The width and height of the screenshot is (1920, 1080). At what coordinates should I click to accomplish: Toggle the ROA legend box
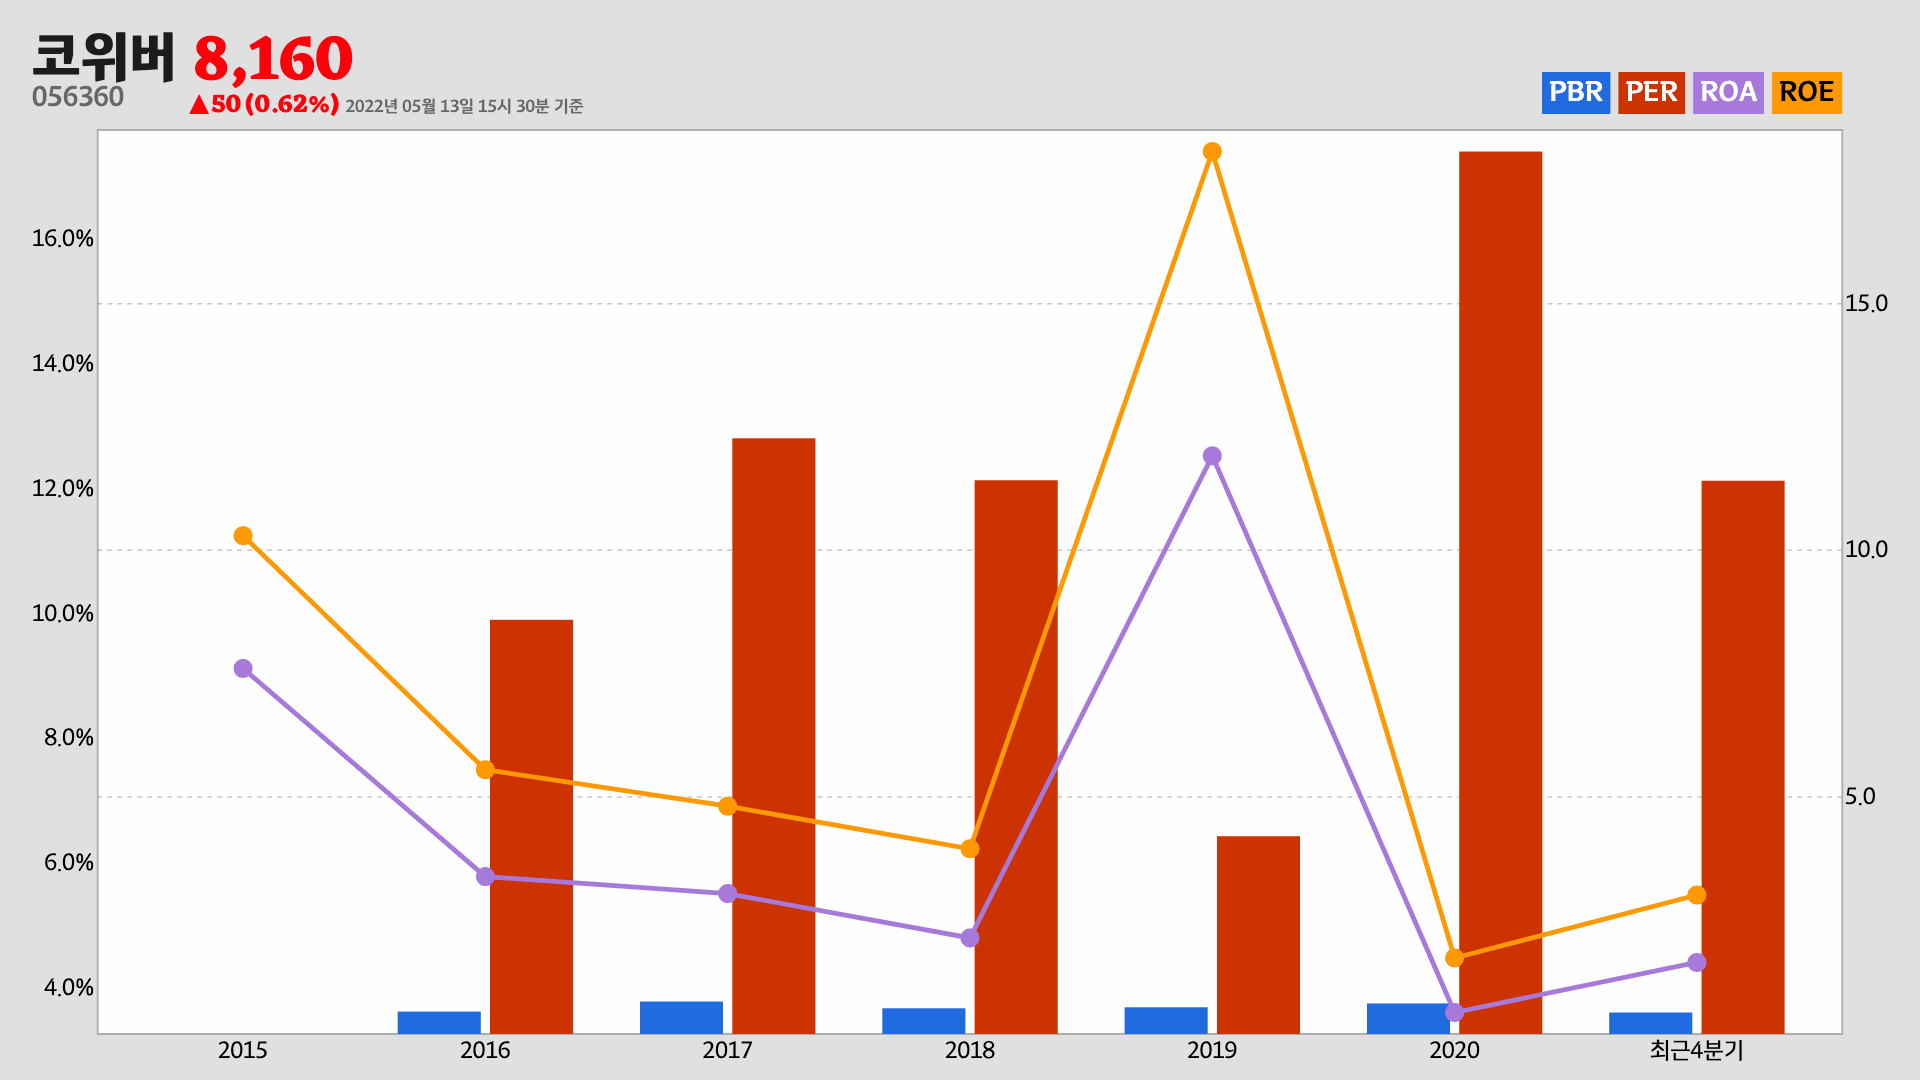point(1728,92)
